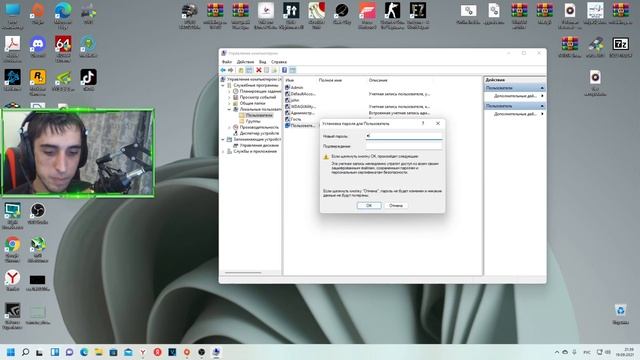Open Microsoft Store from the taskbar
This screenshot has width=640, height=360.
pyautogui.click(x=113, y=352)
